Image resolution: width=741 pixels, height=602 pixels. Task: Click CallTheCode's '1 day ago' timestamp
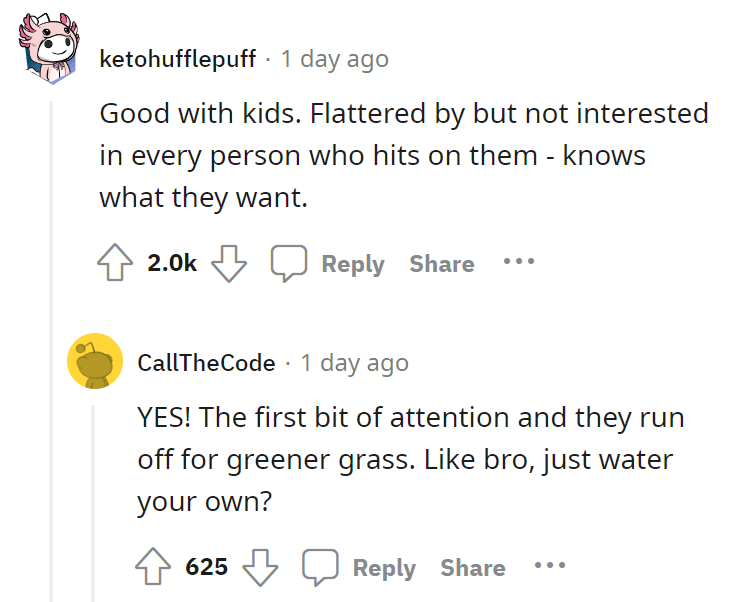[354, 363]
